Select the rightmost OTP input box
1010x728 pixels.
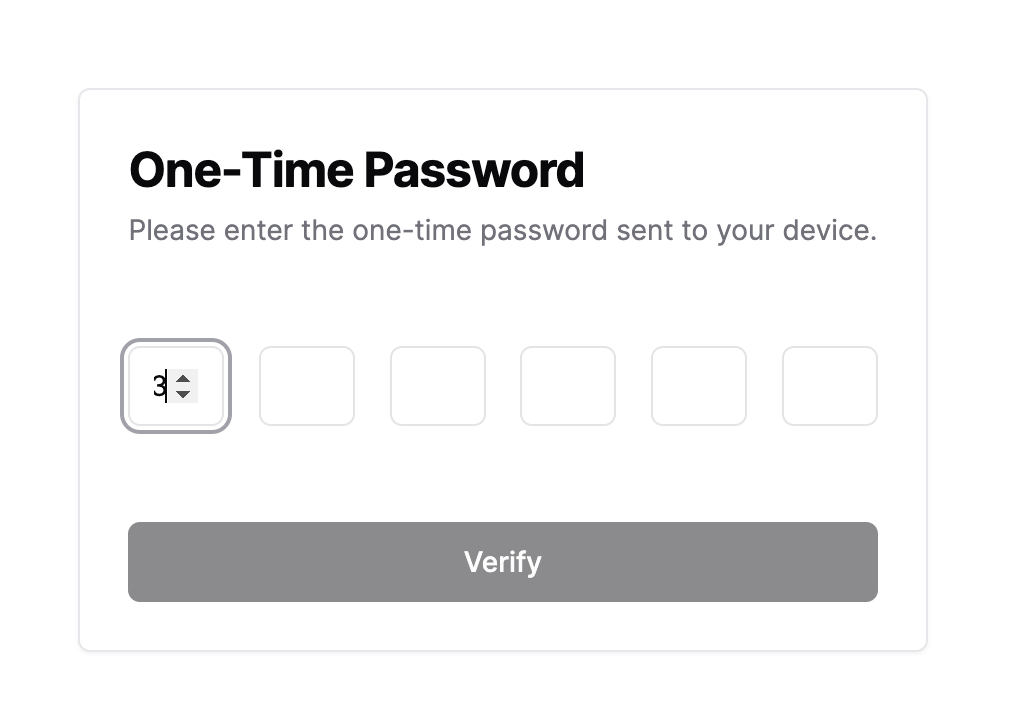click(830, 386)
